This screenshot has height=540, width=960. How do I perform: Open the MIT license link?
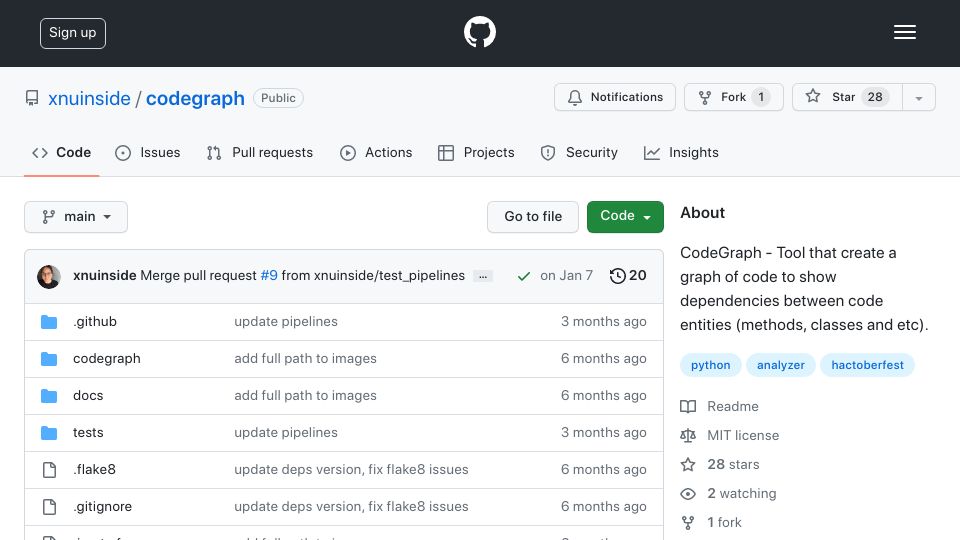click(x=730, y=435)
